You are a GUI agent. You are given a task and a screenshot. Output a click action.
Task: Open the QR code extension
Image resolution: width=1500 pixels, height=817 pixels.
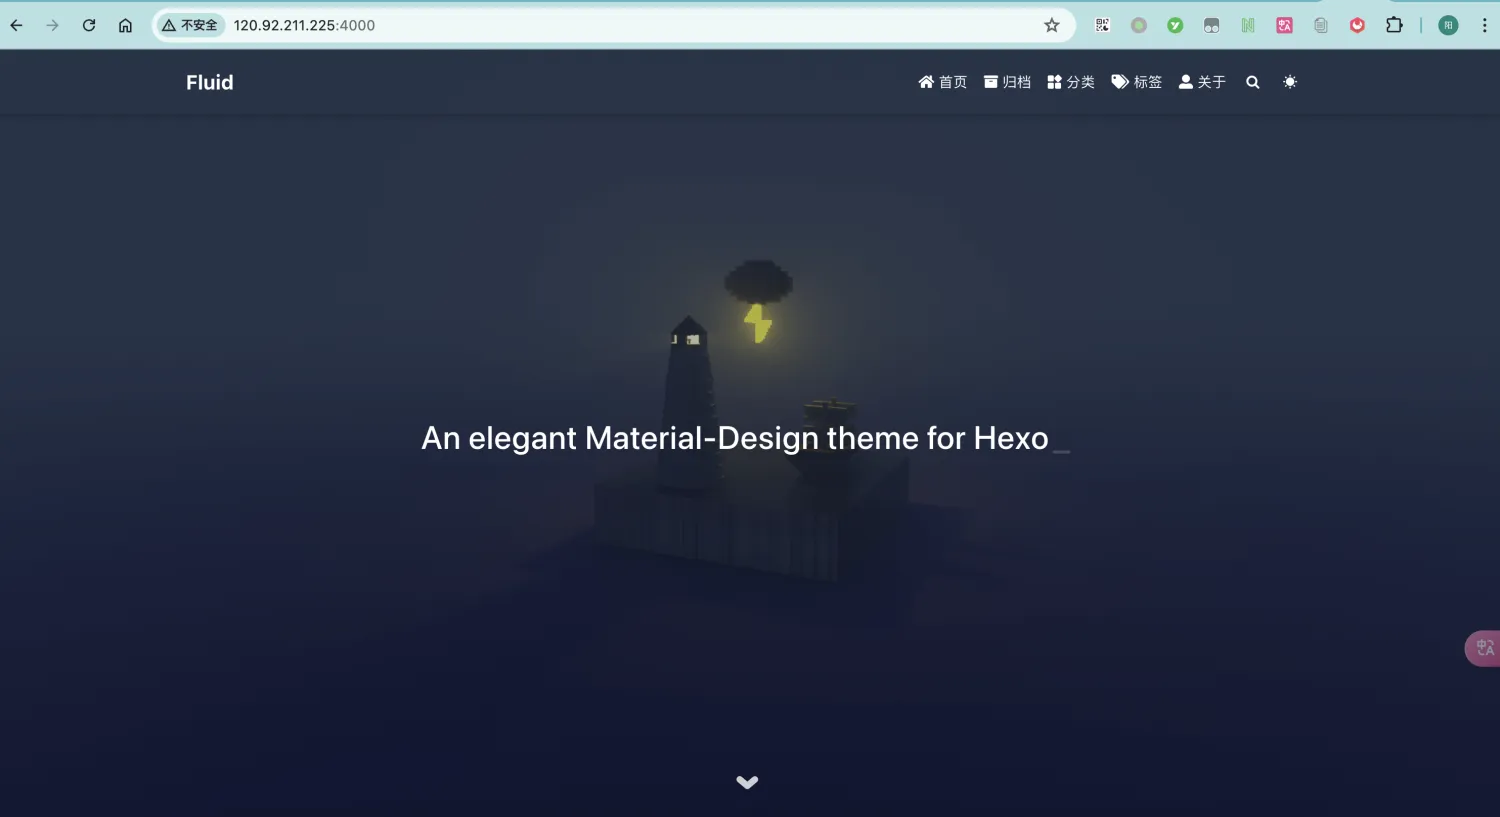pyautogui.click(x=1103, y=25)
